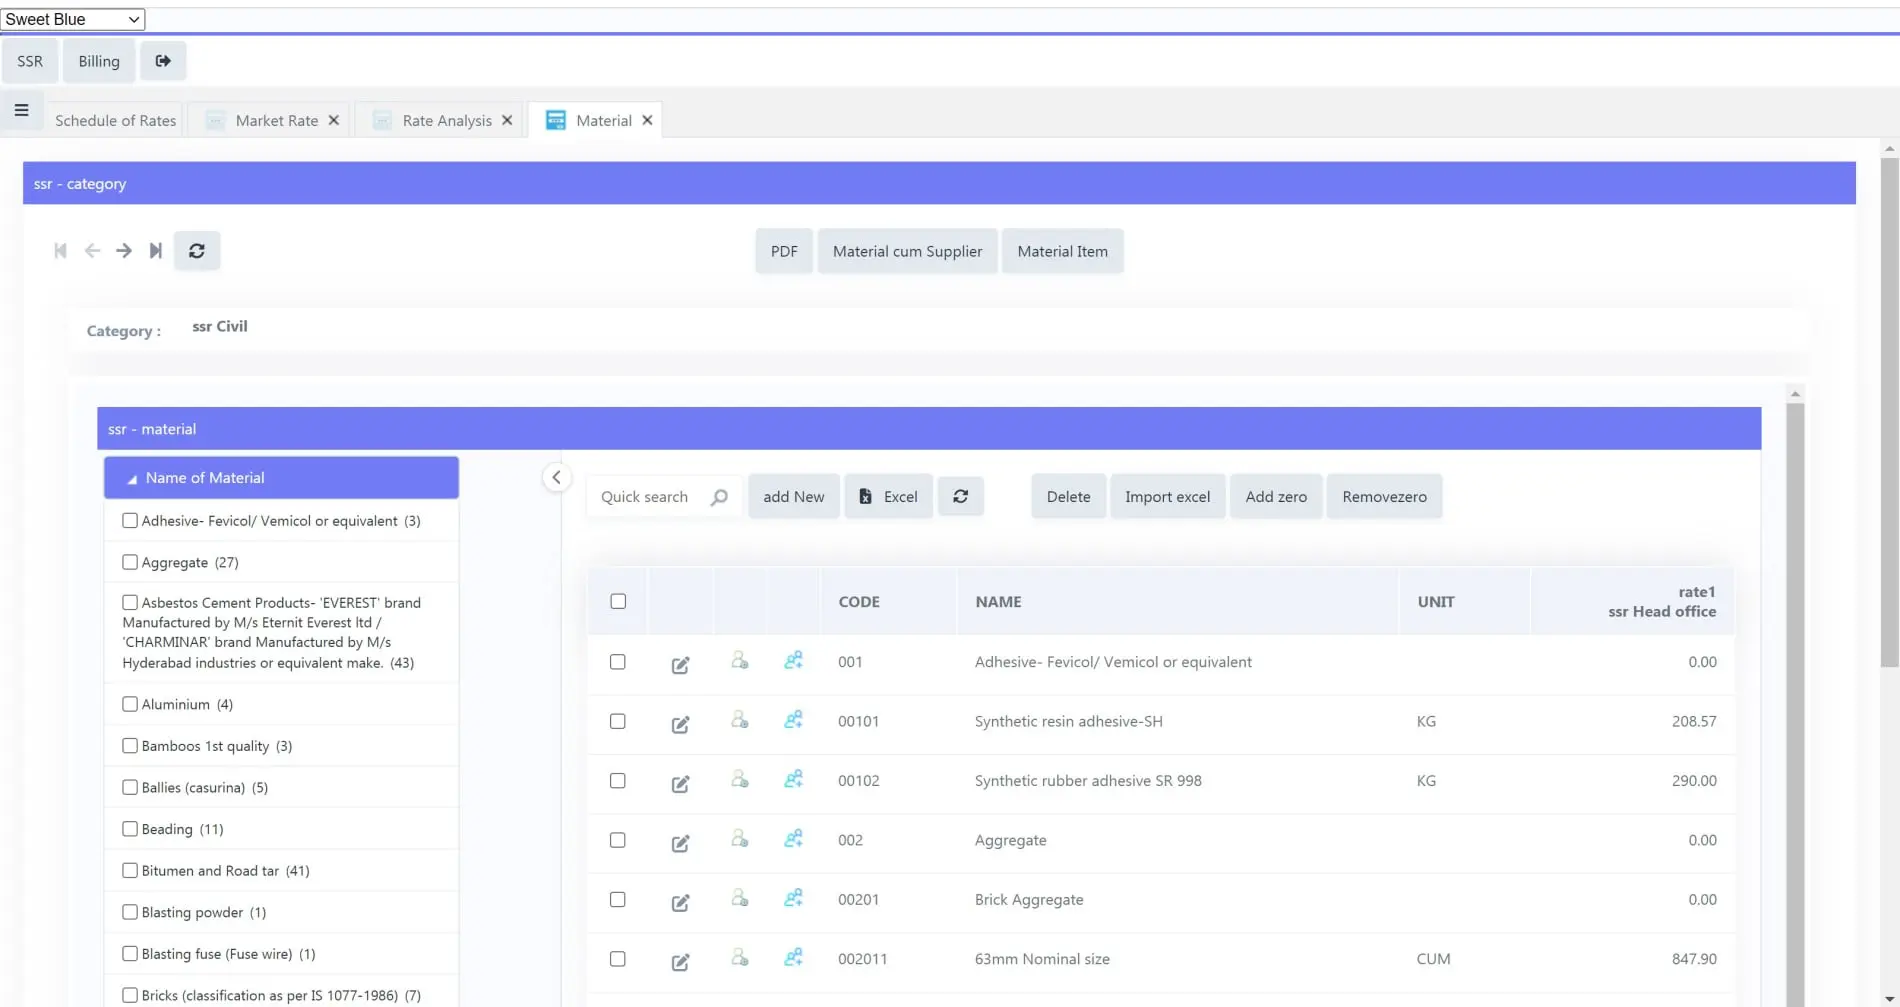1900x1007 pixels.
Task: Switch to the Rate Analysis tab
Action: click(446, 120)
